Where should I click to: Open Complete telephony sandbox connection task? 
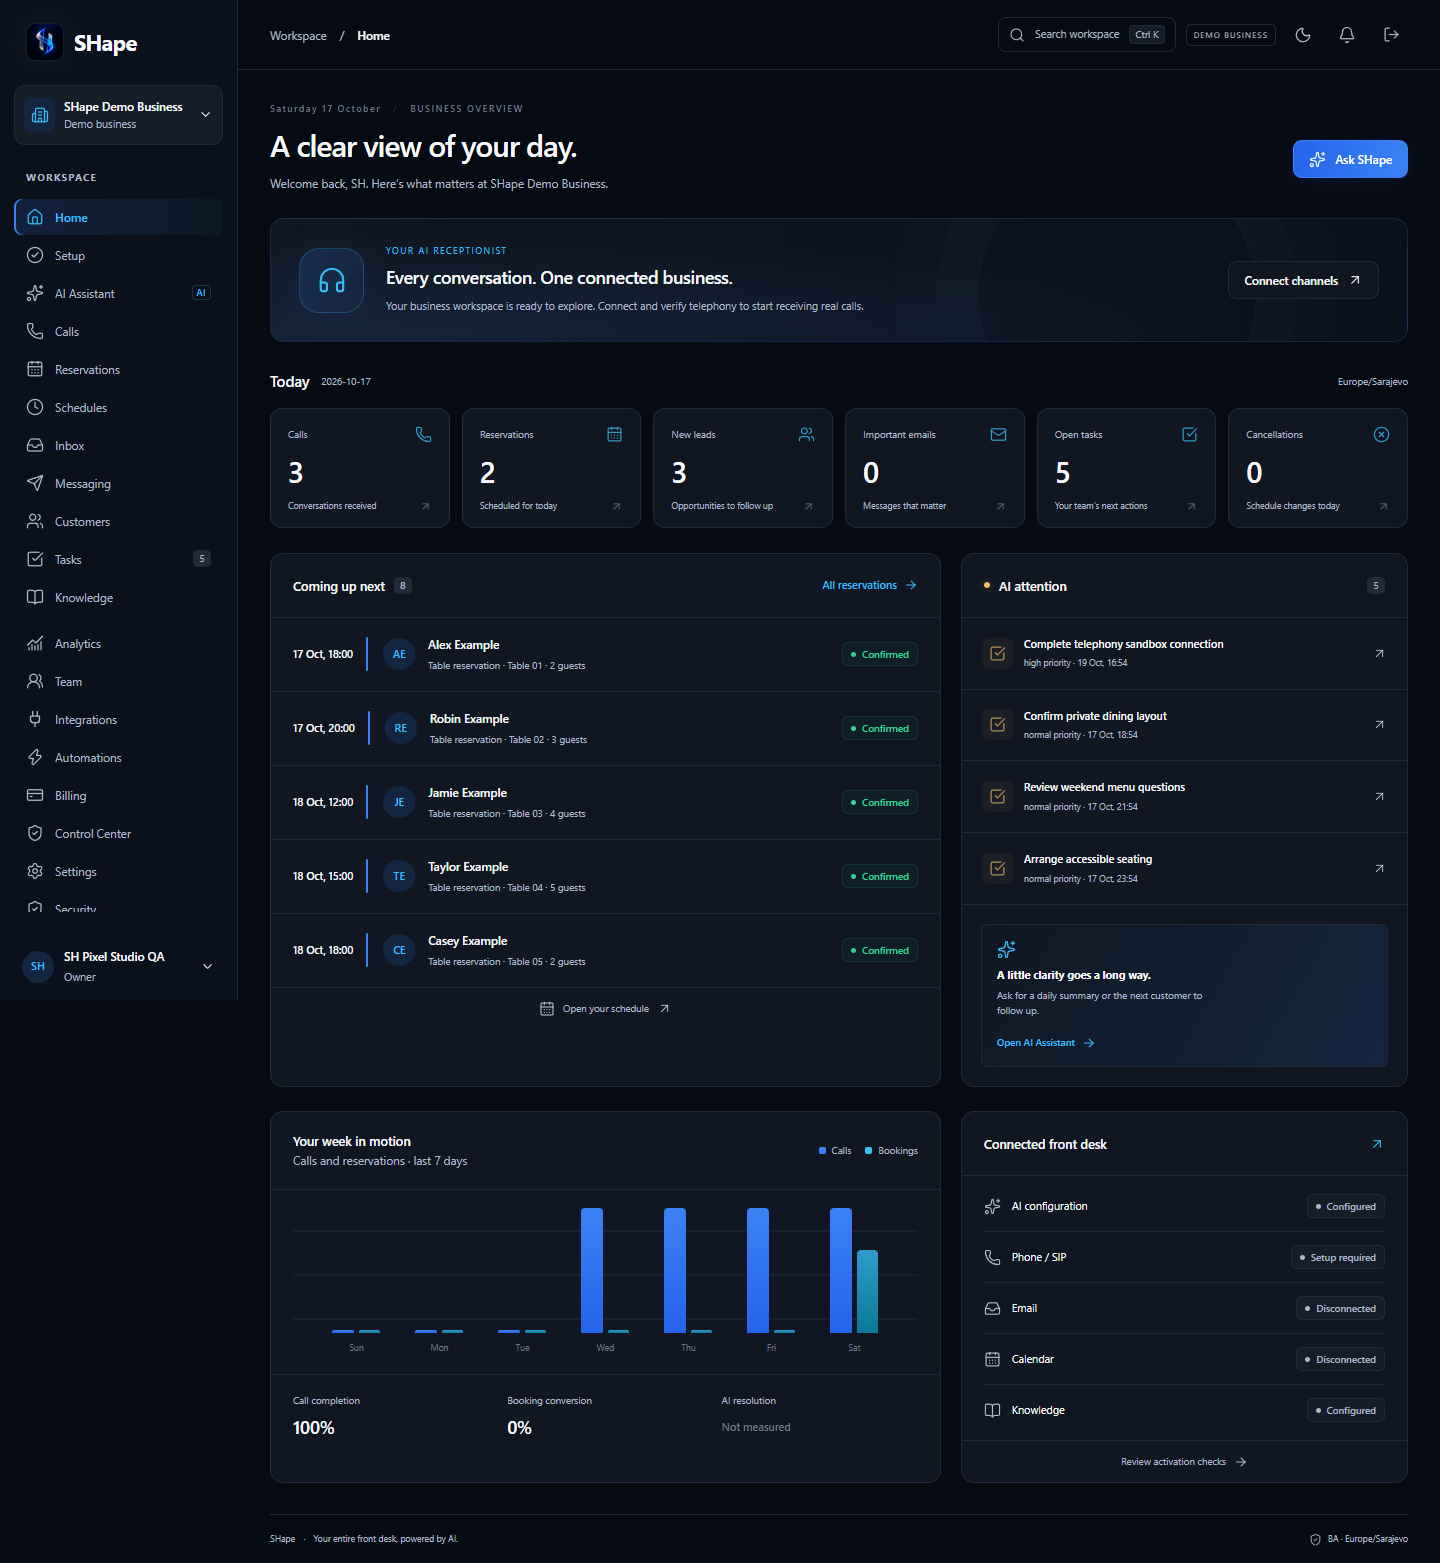point(1184,653)
